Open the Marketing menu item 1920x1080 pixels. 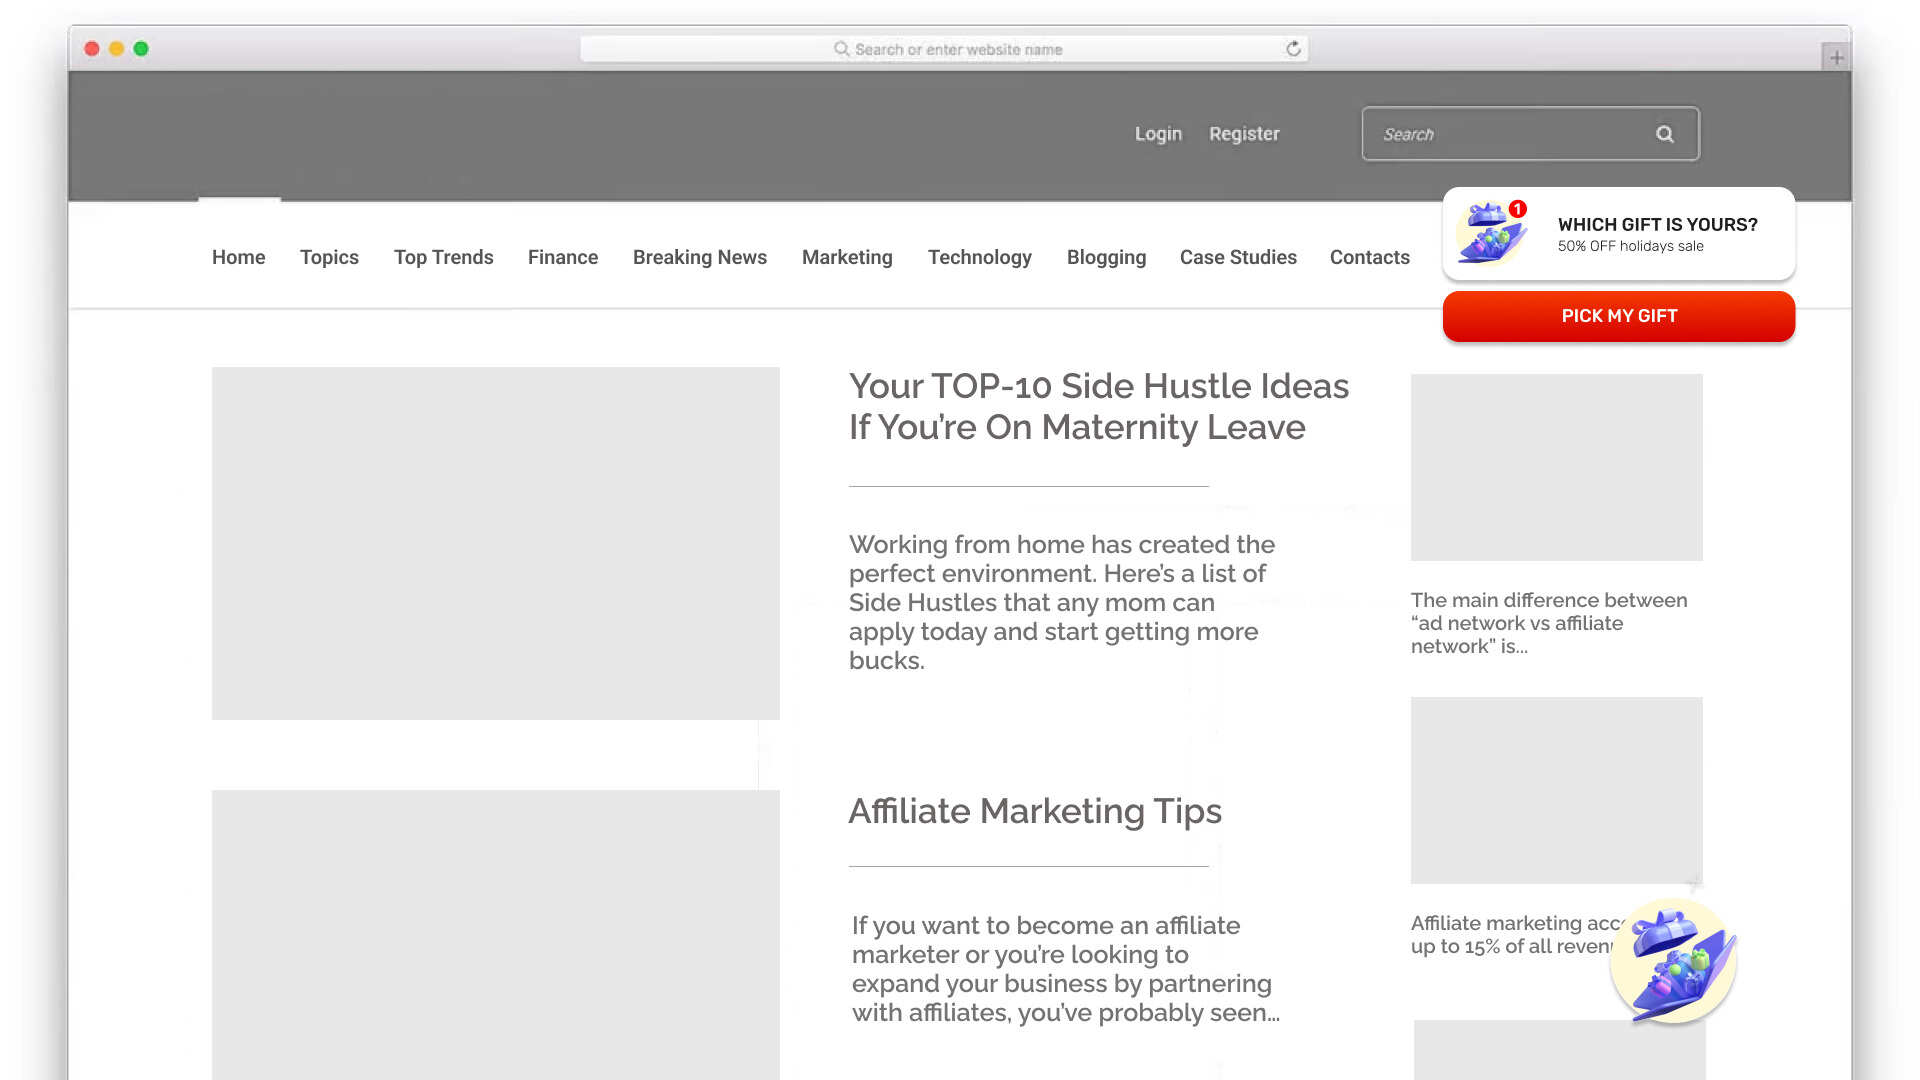pyautogui.click(x=847, y=257)
